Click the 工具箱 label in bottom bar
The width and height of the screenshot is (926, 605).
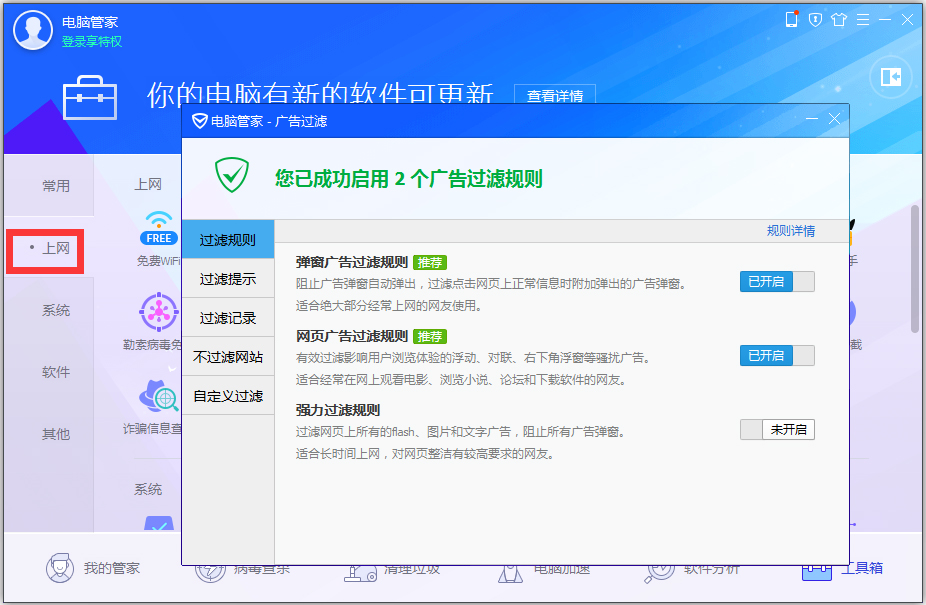pos(862,568)
